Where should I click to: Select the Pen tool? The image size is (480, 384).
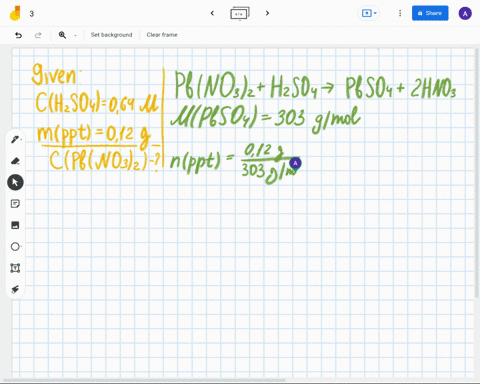click(15, 139)
